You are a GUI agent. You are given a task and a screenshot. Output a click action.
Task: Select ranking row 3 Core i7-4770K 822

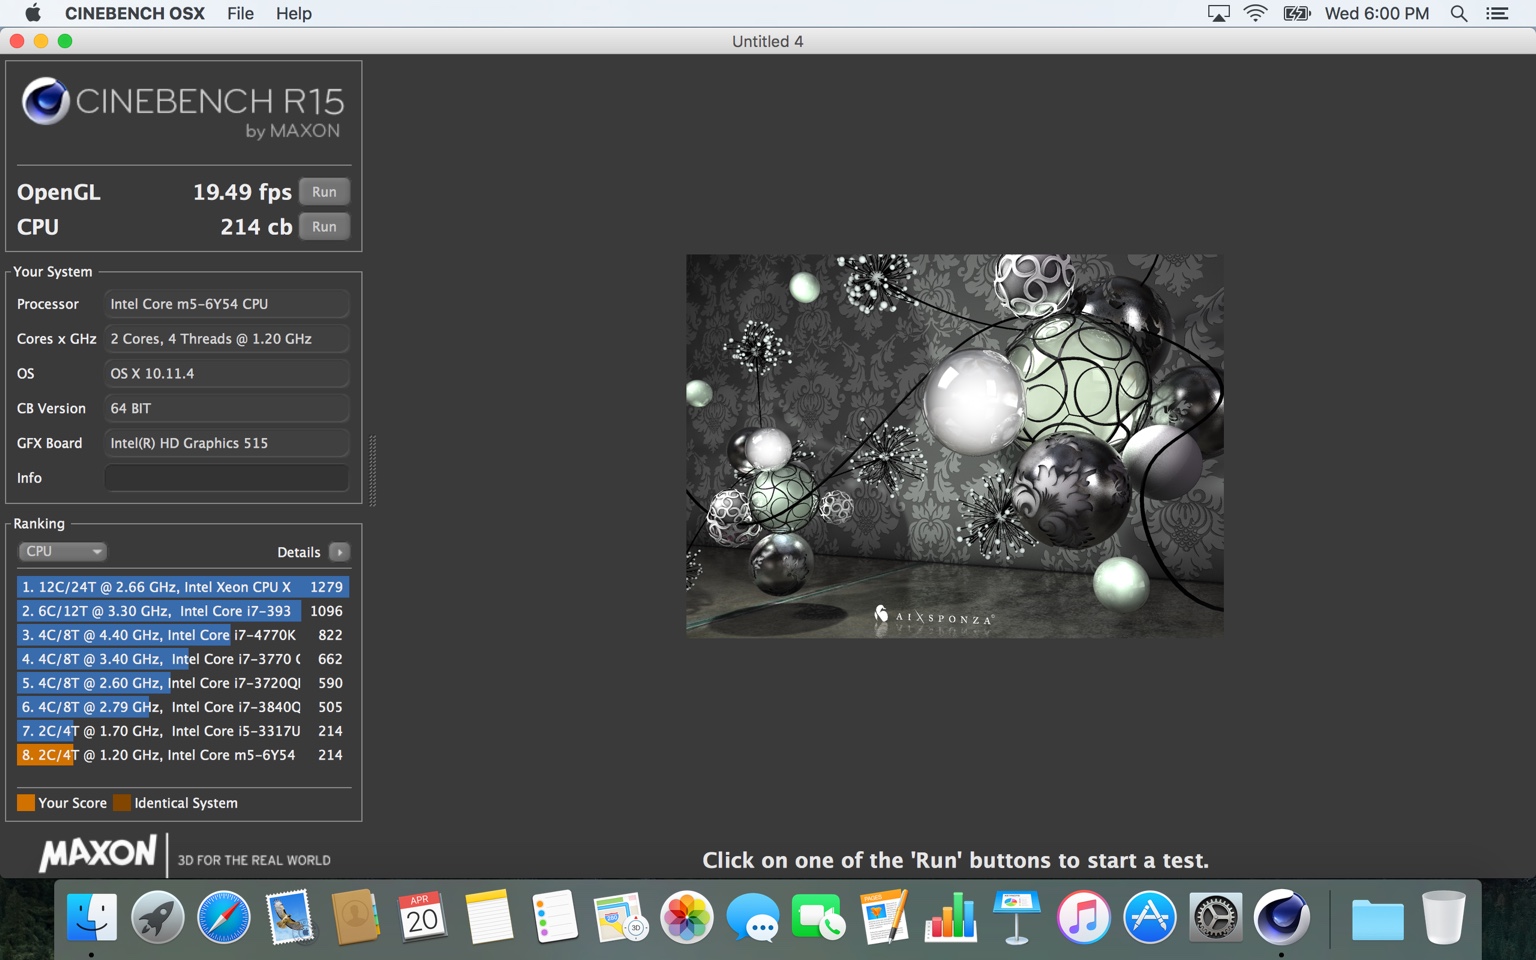pos(183,635)
